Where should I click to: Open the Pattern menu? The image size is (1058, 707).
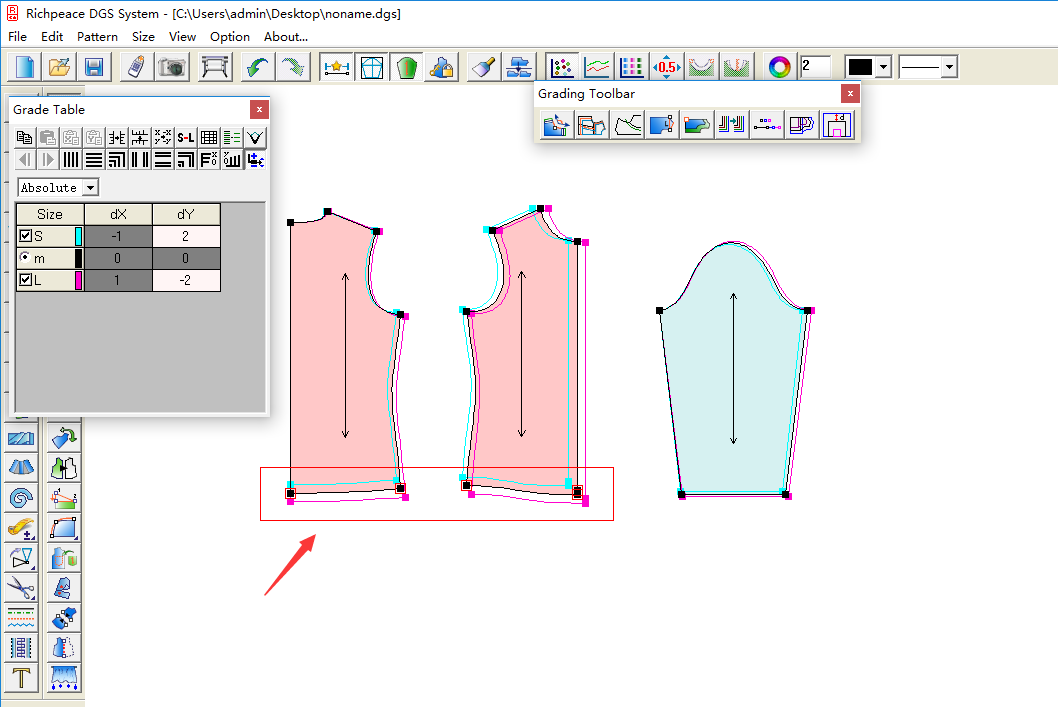coord(97,37)
